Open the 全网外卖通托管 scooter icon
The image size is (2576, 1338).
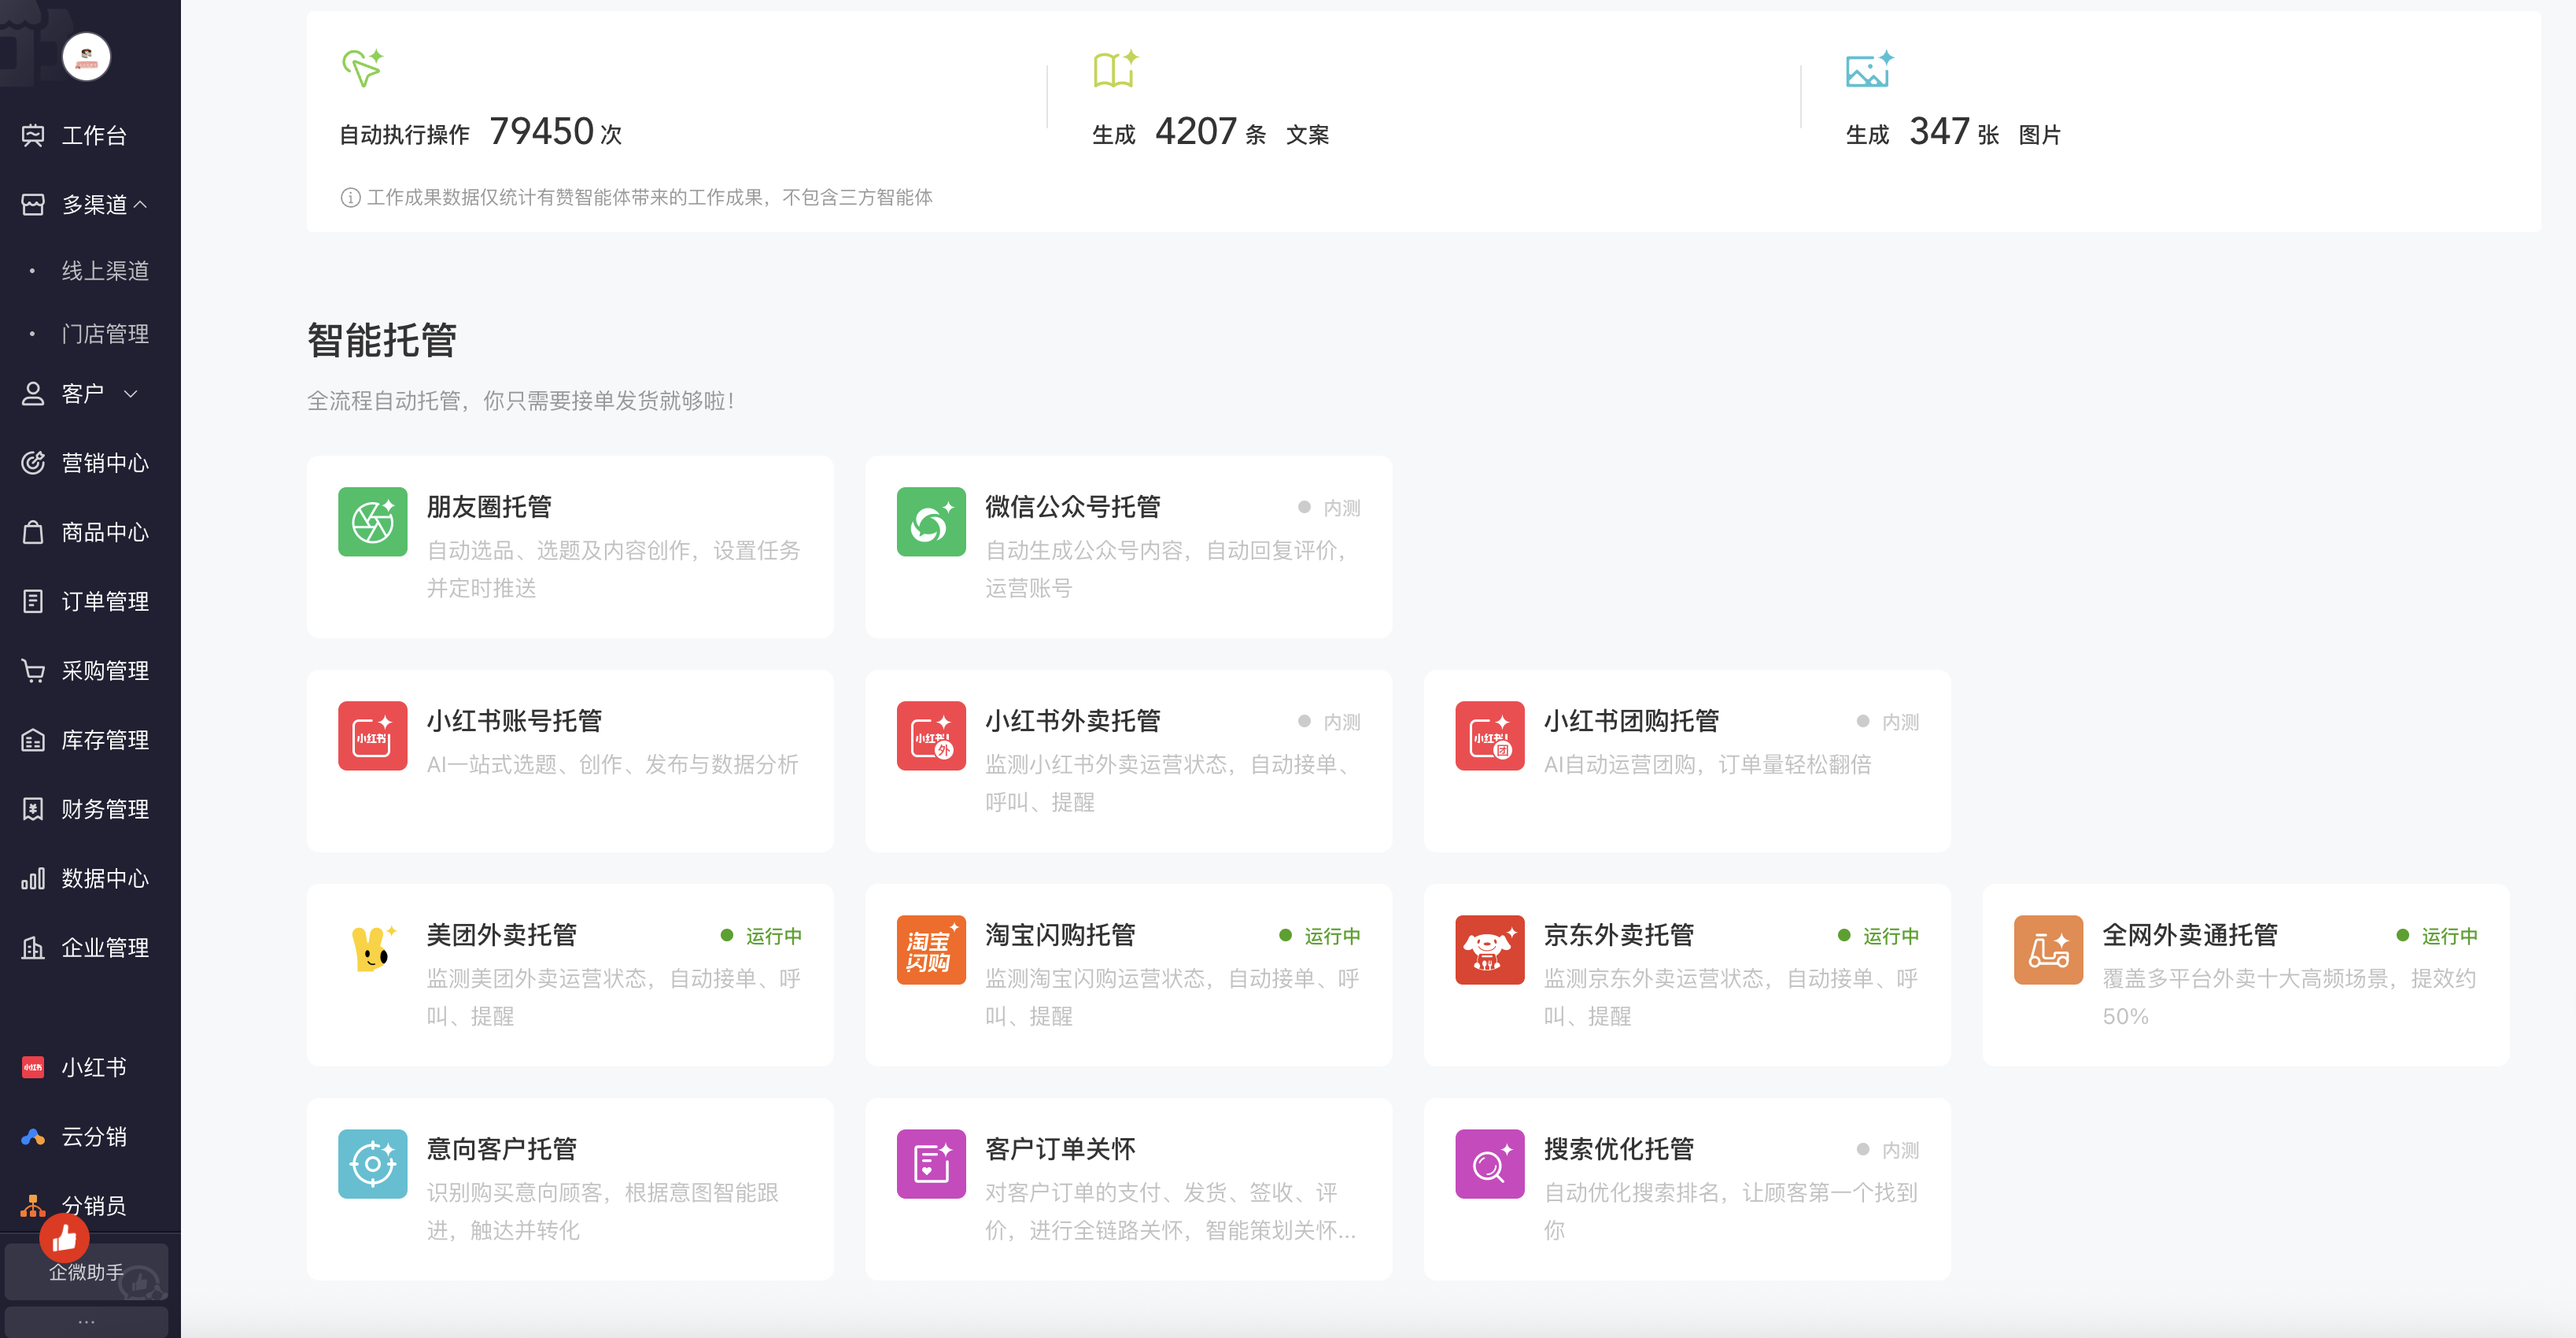click(2047, 949)
